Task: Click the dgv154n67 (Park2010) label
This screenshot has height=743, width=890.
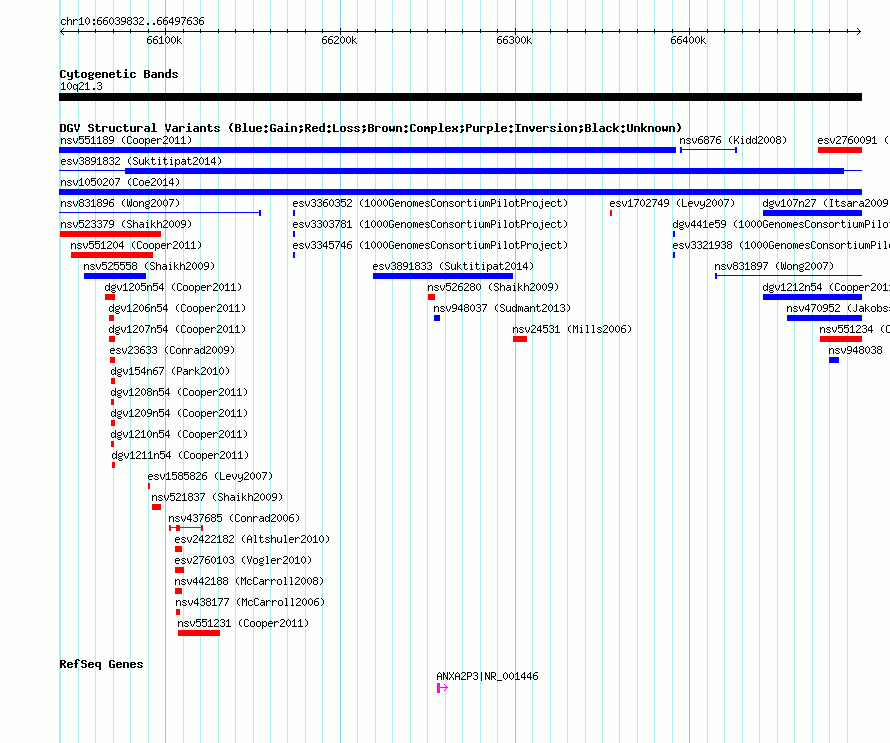Action: (170, 371)
